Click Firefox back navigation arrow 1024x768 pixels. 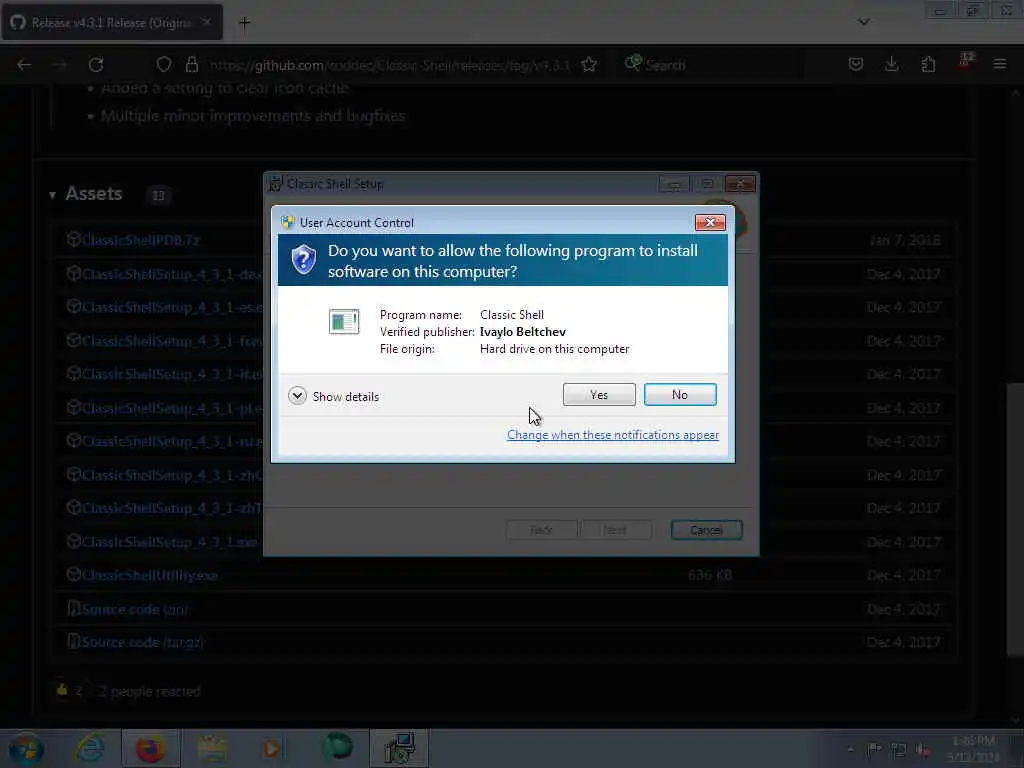click(24, 65)
